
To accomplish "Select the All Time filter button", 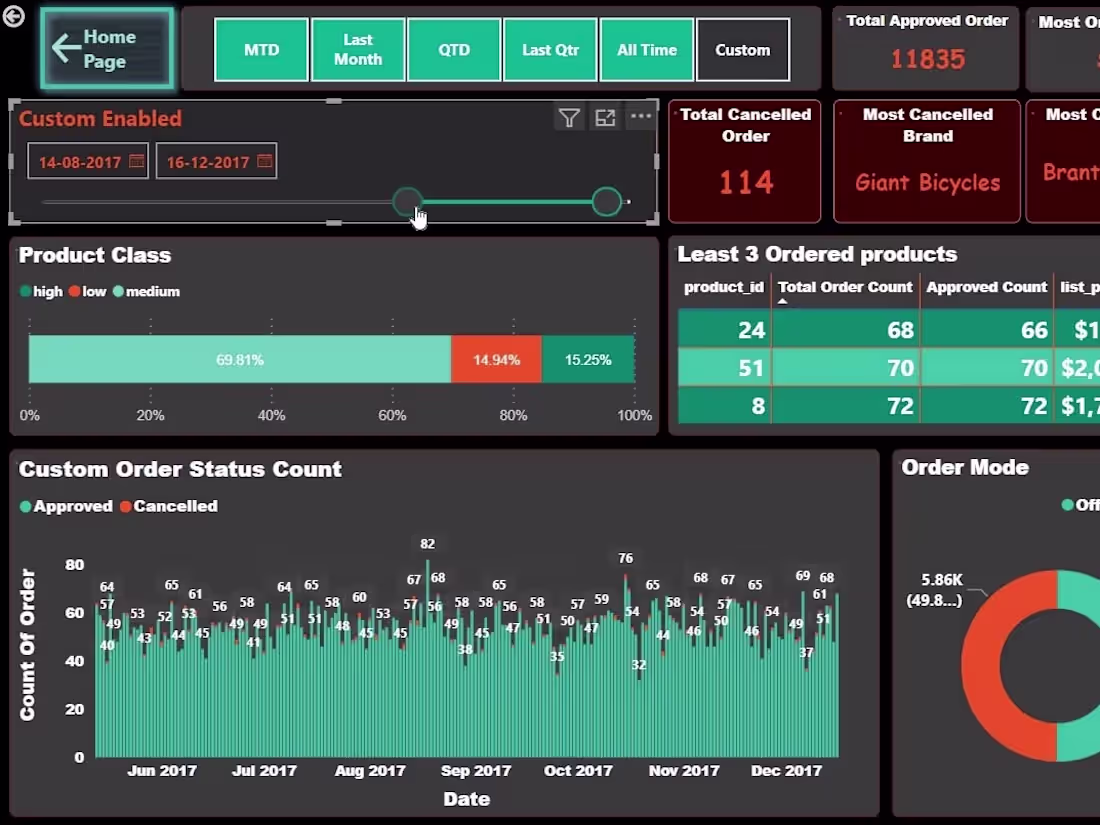I will (x=647, y=49).
